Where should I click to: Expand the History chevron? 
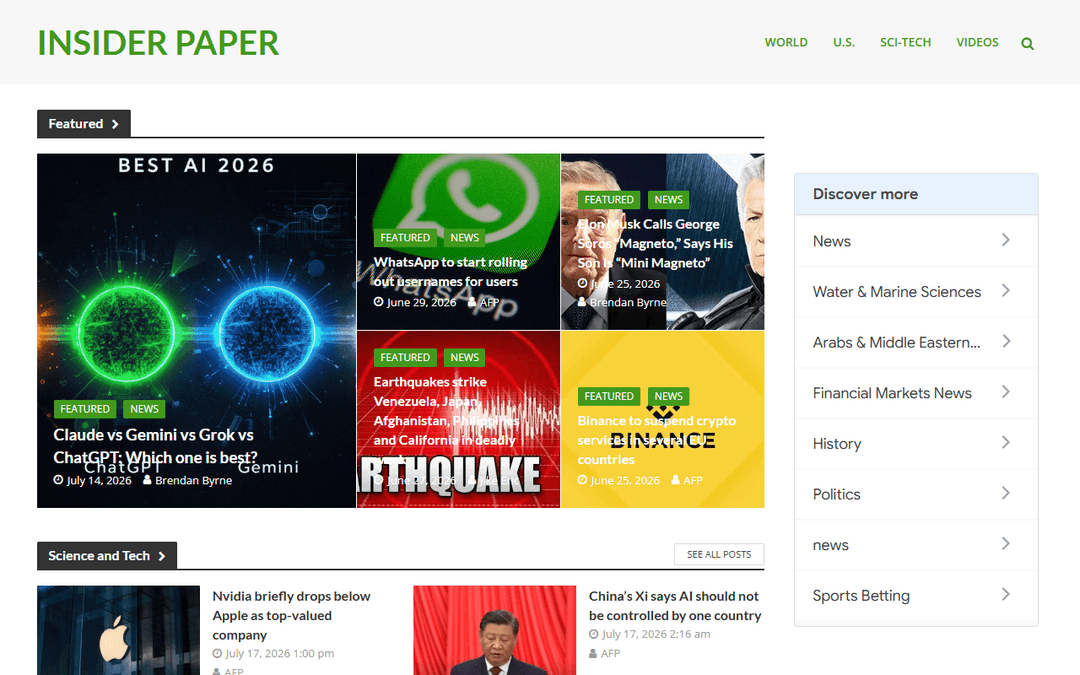click(1006, 442)
